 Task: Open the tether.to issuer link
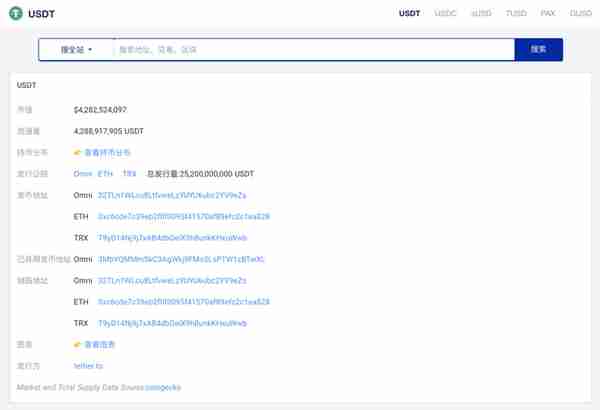(x=88, y=366)
